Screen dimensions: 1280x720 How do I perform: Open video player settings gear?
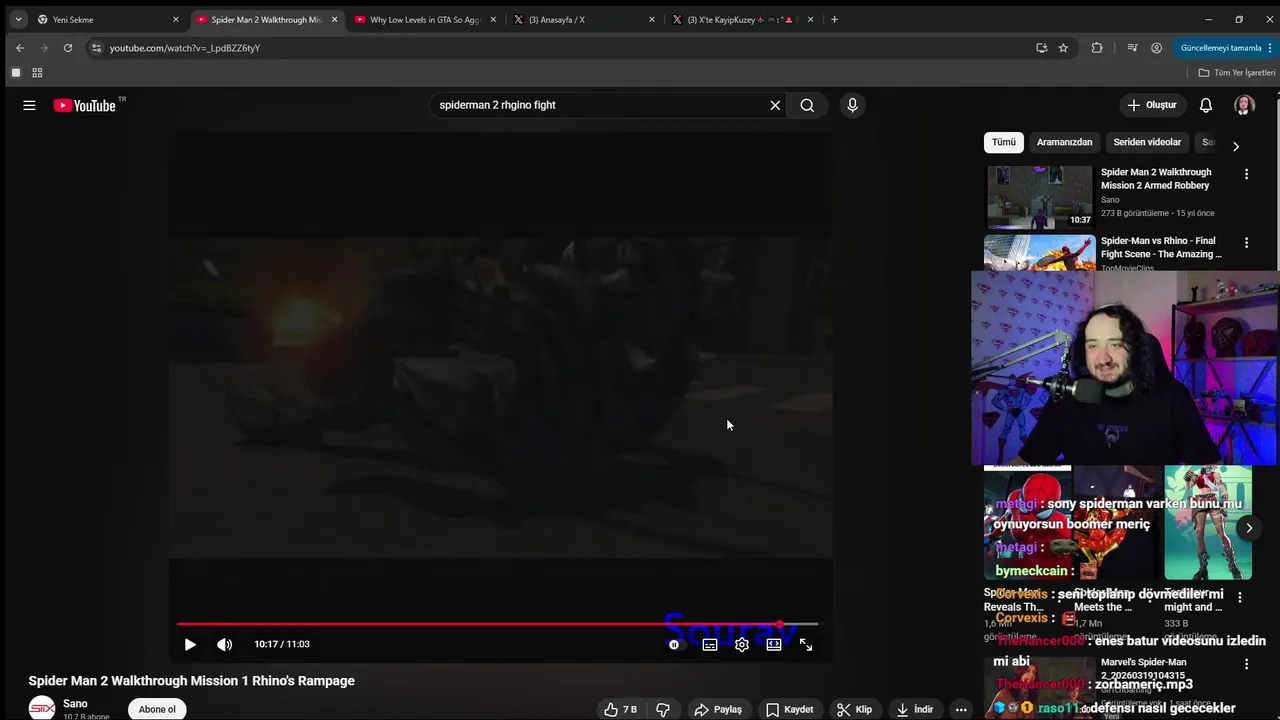[742, 645]
